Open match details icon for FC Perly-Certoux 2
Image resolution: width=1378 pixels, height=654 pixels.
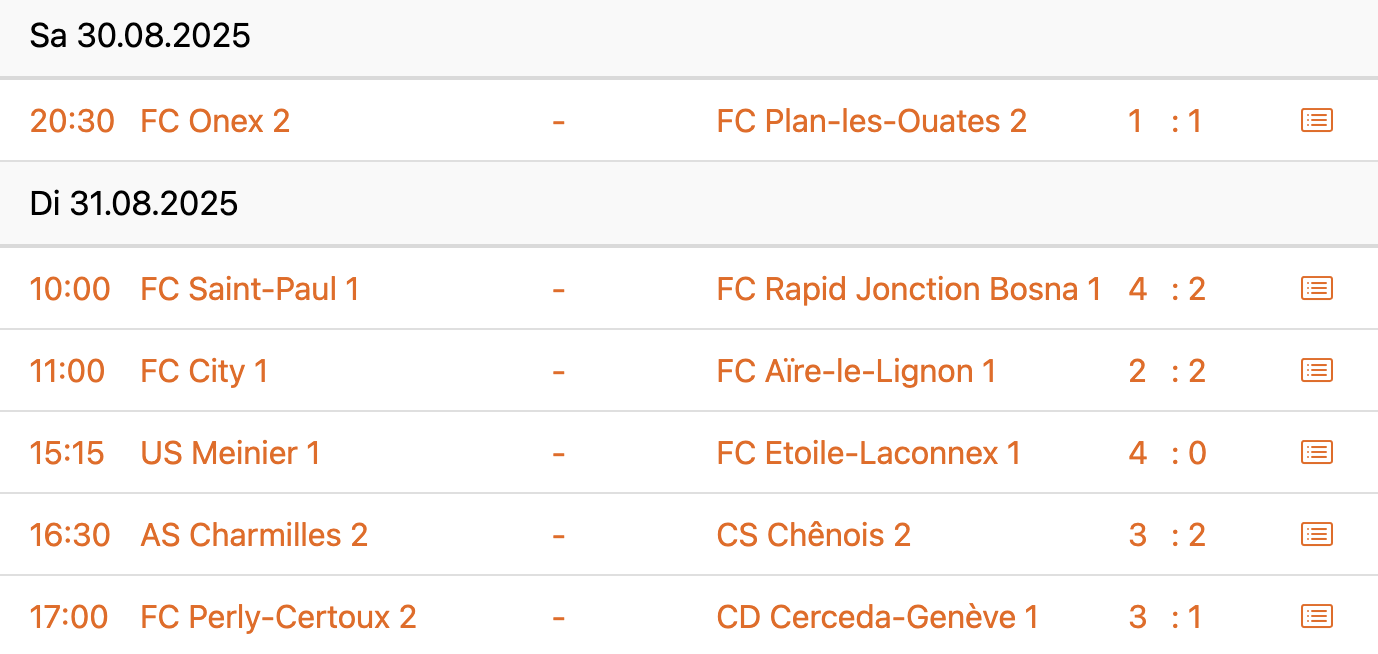click(x=1316, y=617)
